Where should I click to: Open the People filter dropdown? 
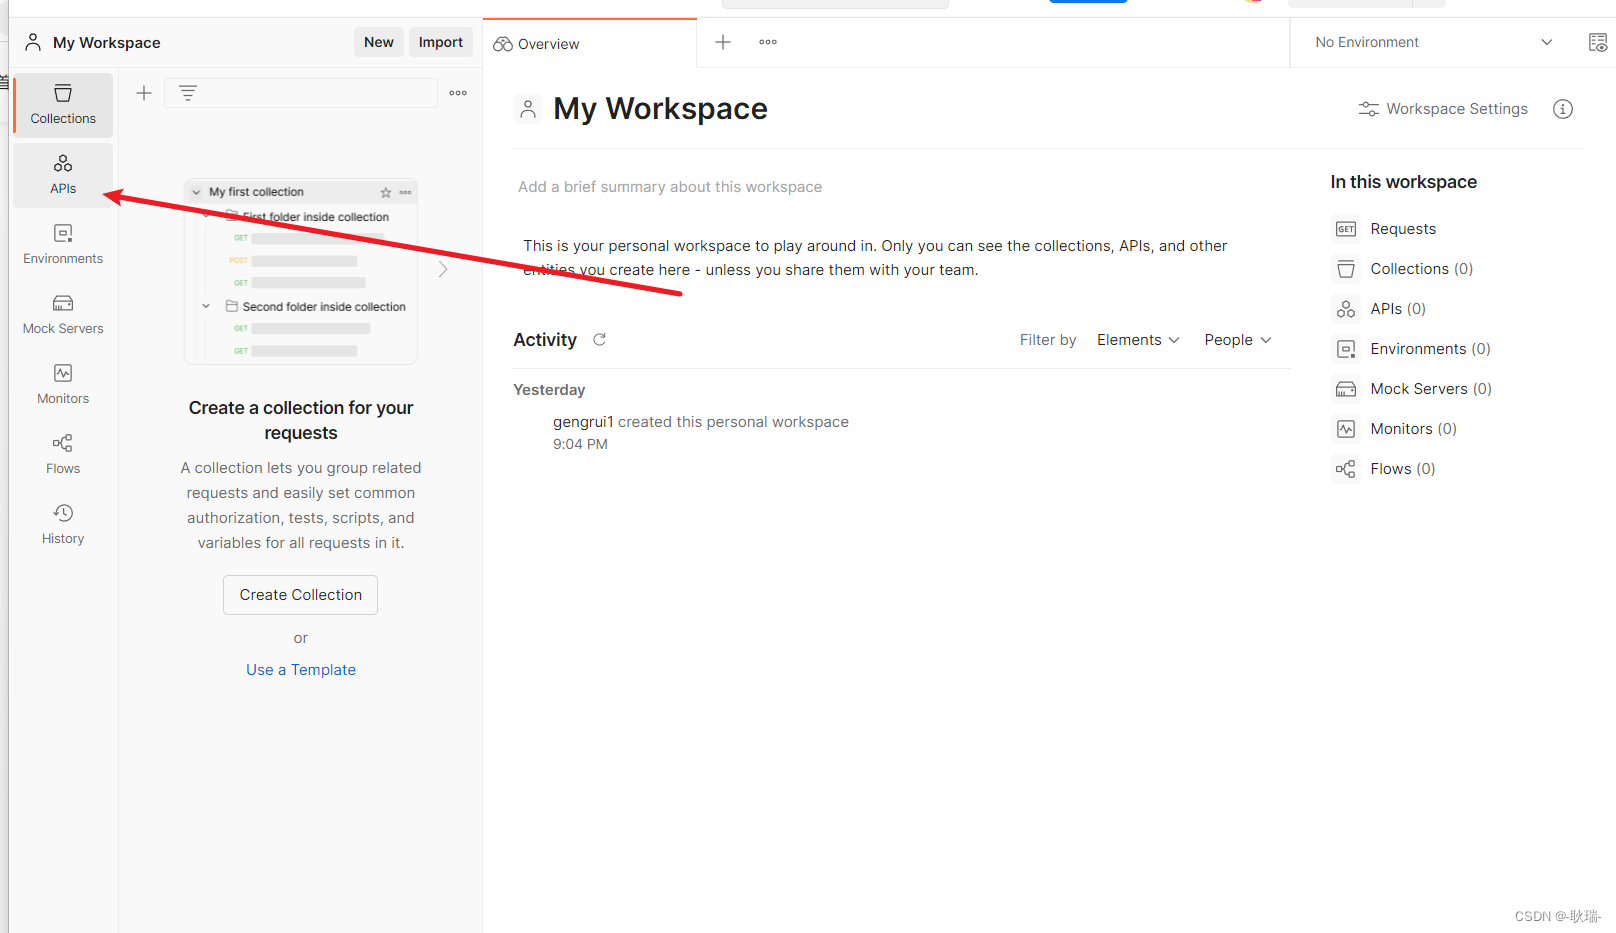click(x=1238, y=340)
